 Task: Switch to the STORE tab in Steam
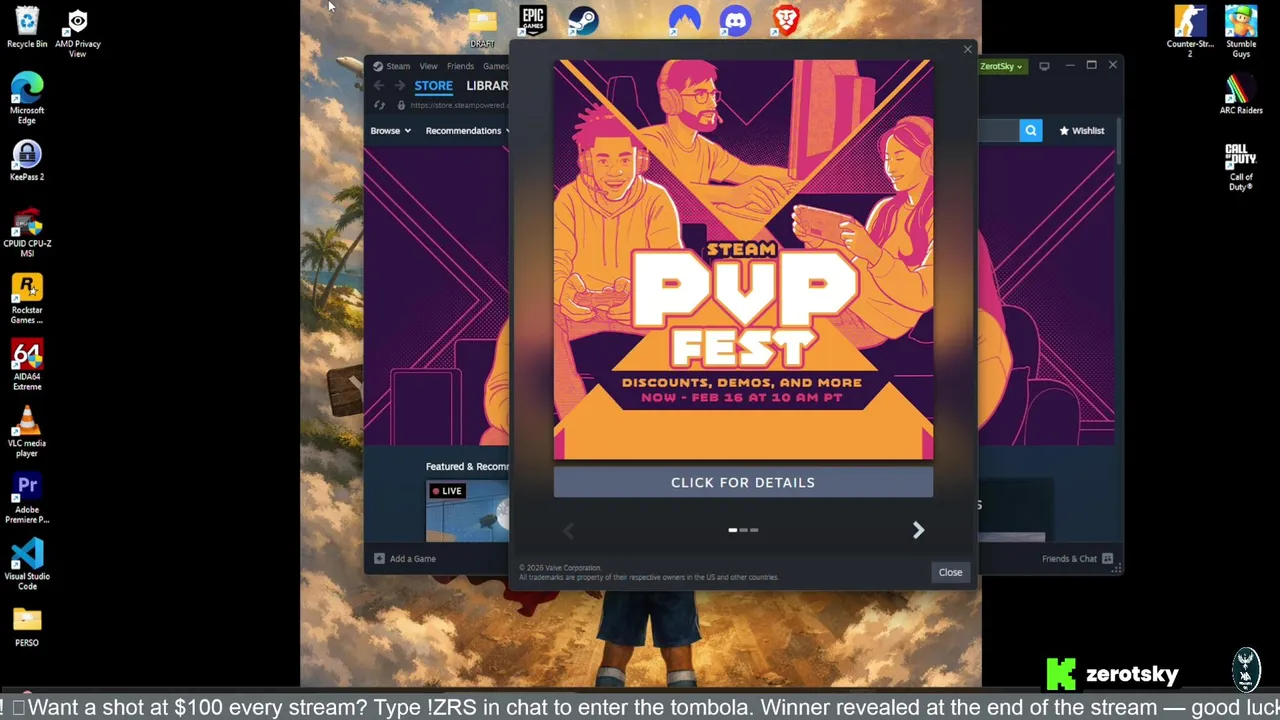[433, 86]
